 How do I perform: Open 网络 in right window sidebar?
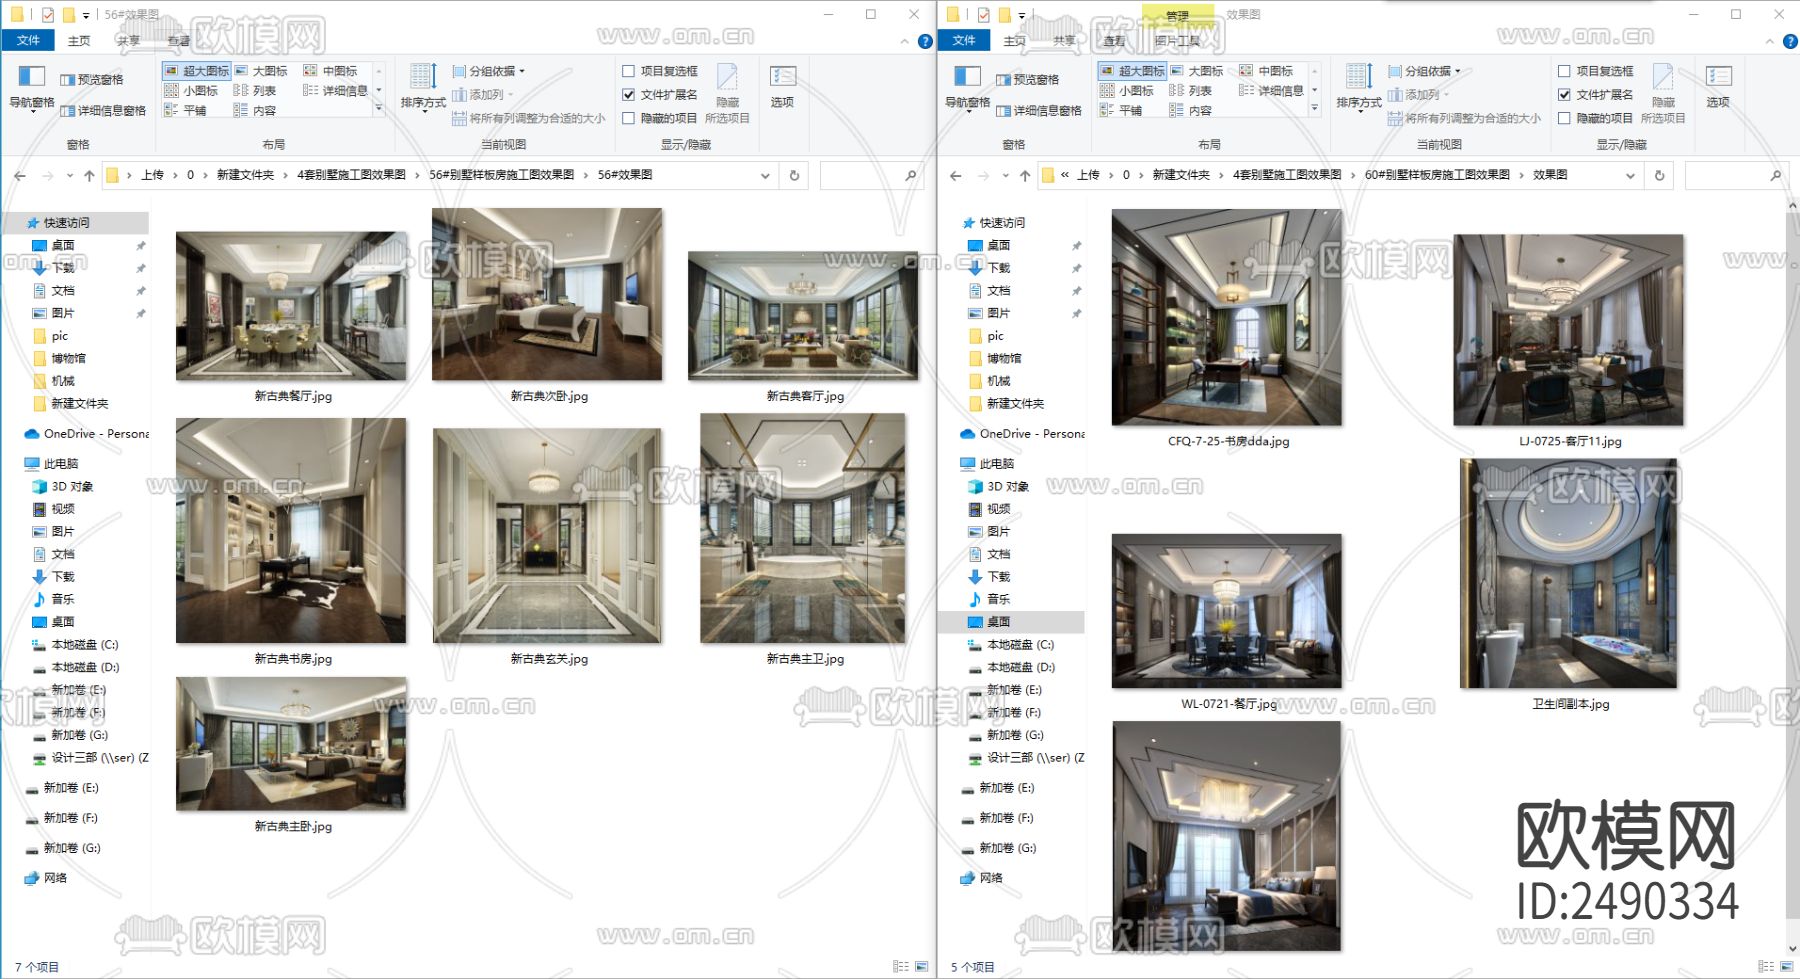pos(981,878)
